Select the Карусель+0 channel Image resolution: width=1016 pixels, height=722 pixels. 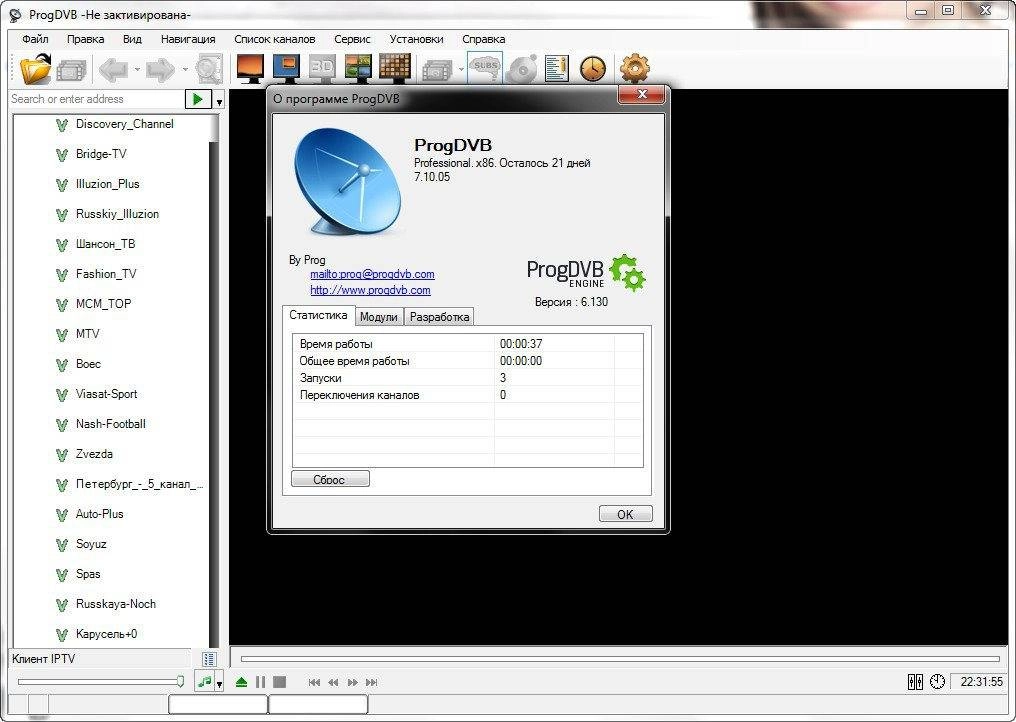coord(106,634)
